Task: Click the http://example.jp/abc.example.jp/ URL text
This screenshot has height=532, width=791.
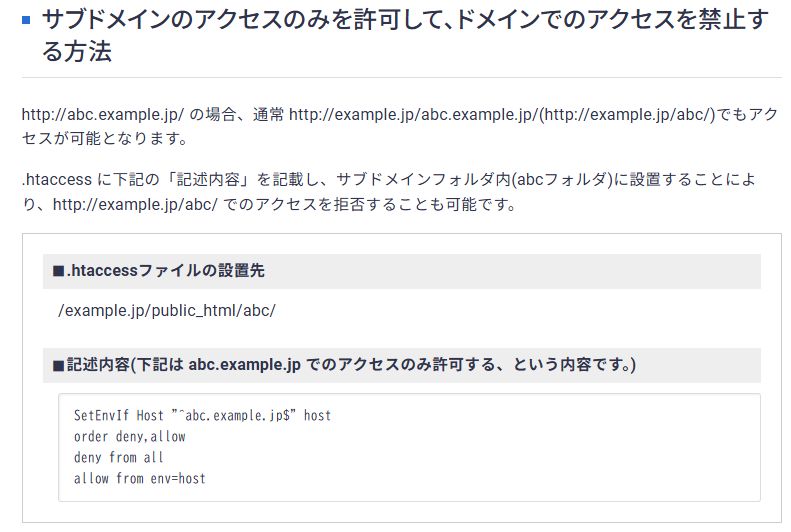Action: click(414, 114)
